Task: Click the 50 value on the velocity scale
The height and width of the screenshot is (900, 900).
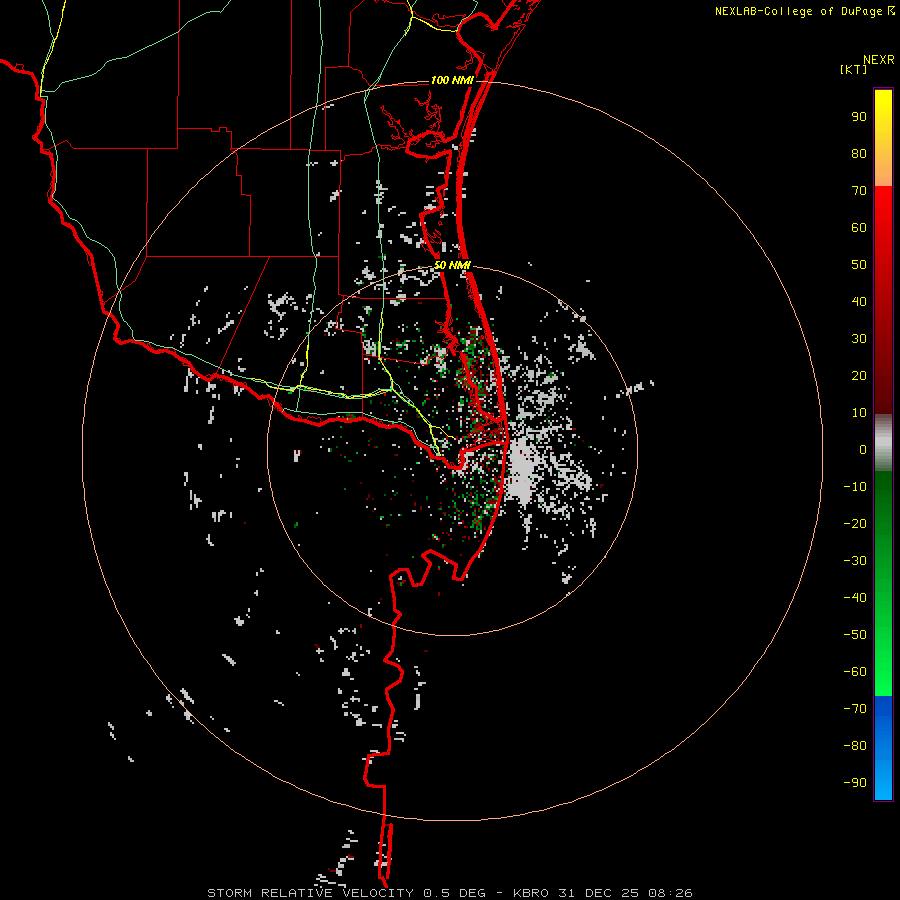Action: [x=859, y=265]
